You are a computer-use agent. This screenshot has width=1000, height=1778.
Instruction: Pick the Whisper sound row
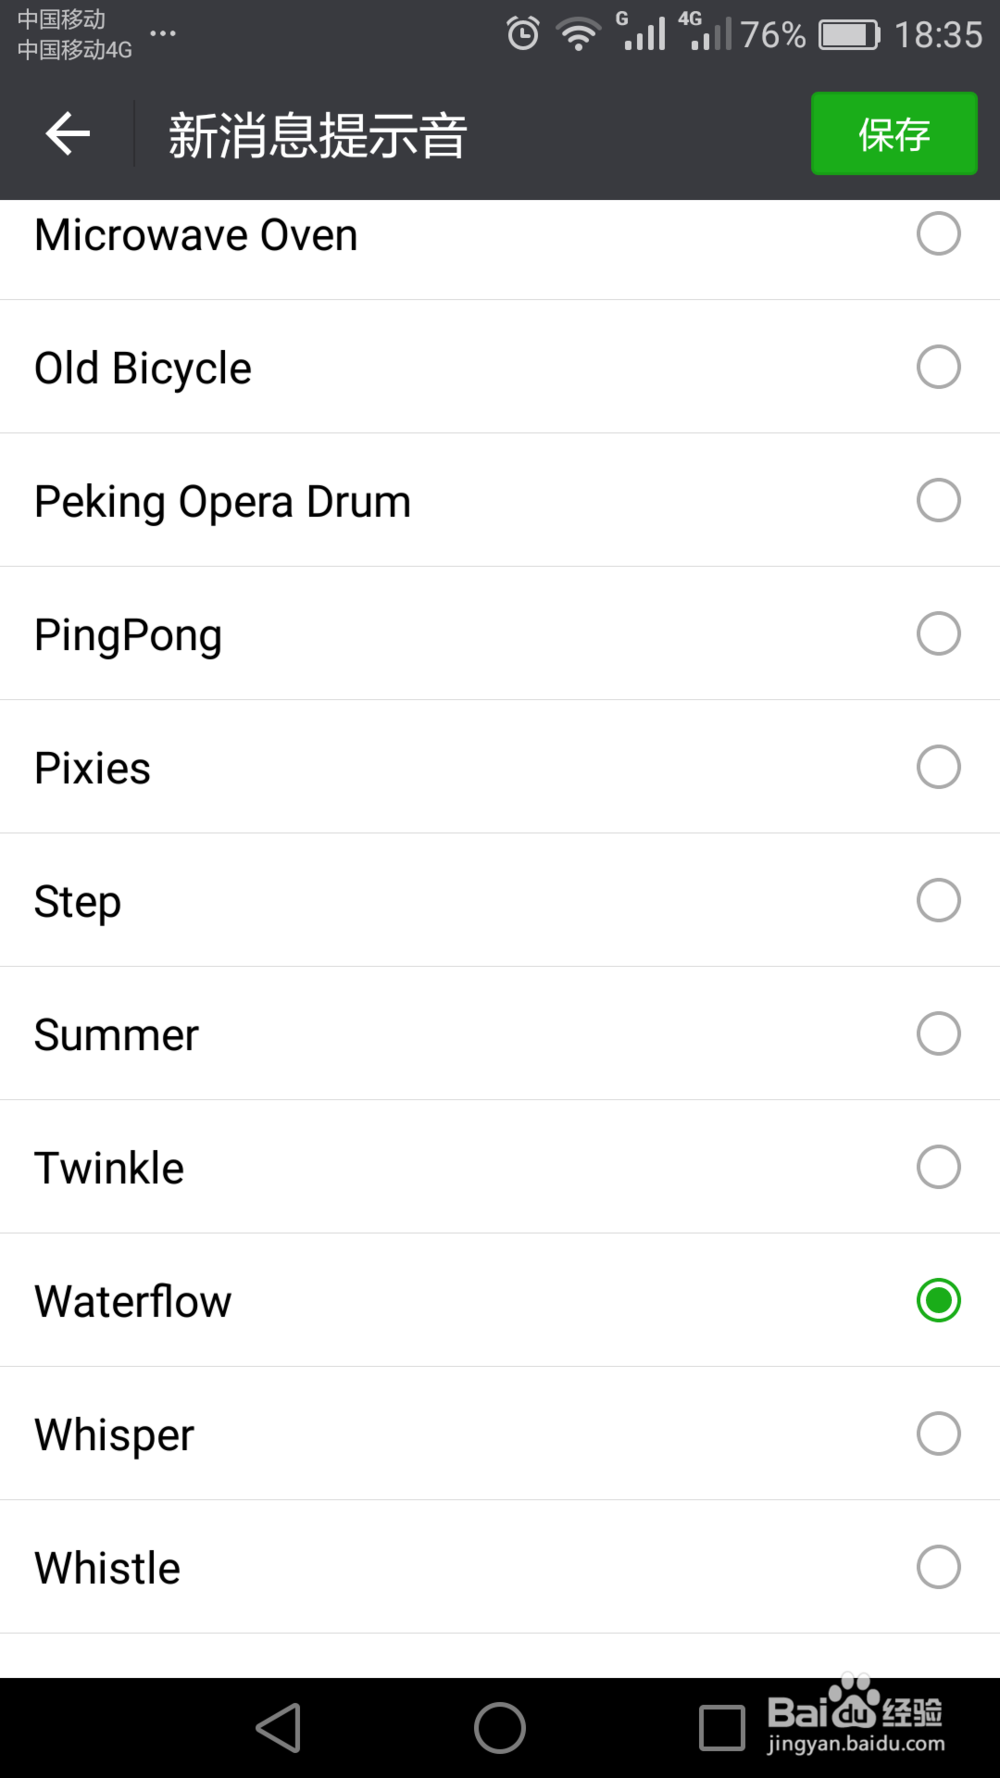point(114,1434)
